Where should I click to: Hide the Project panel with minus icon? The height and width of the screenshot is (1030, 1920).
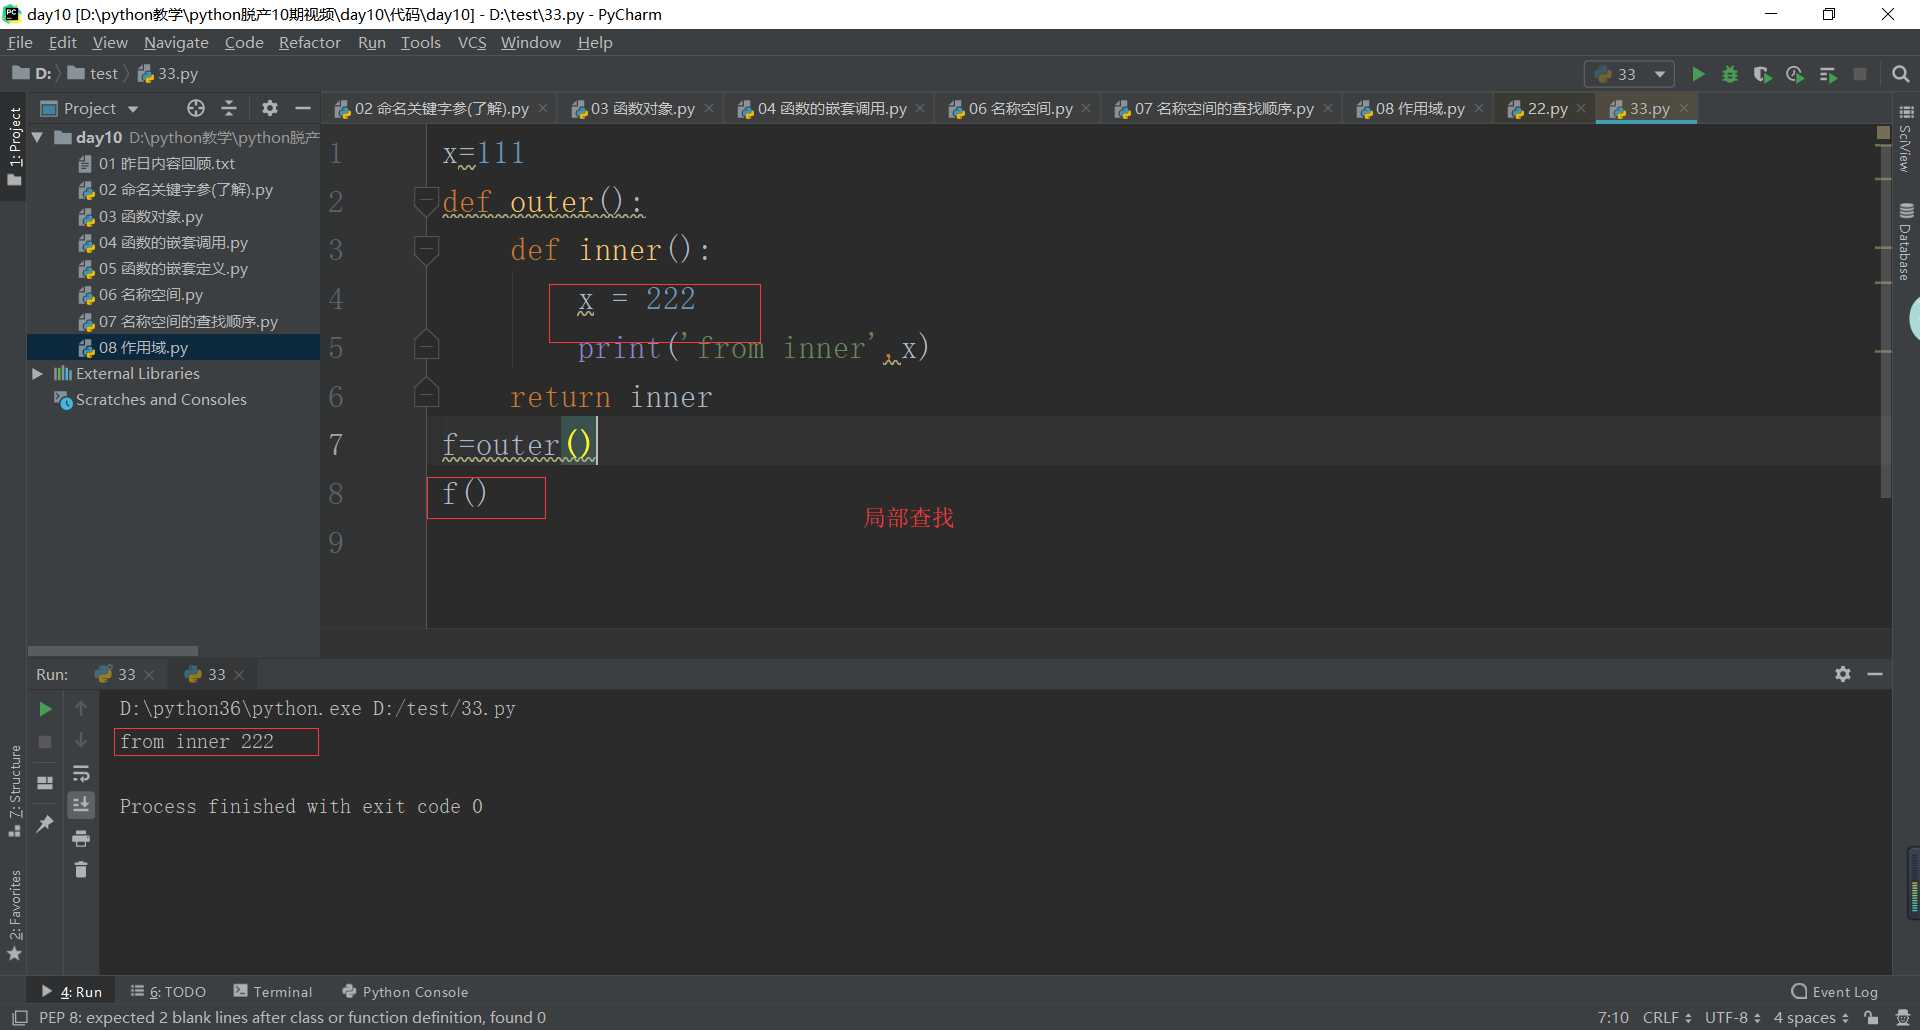pos(303,108)
